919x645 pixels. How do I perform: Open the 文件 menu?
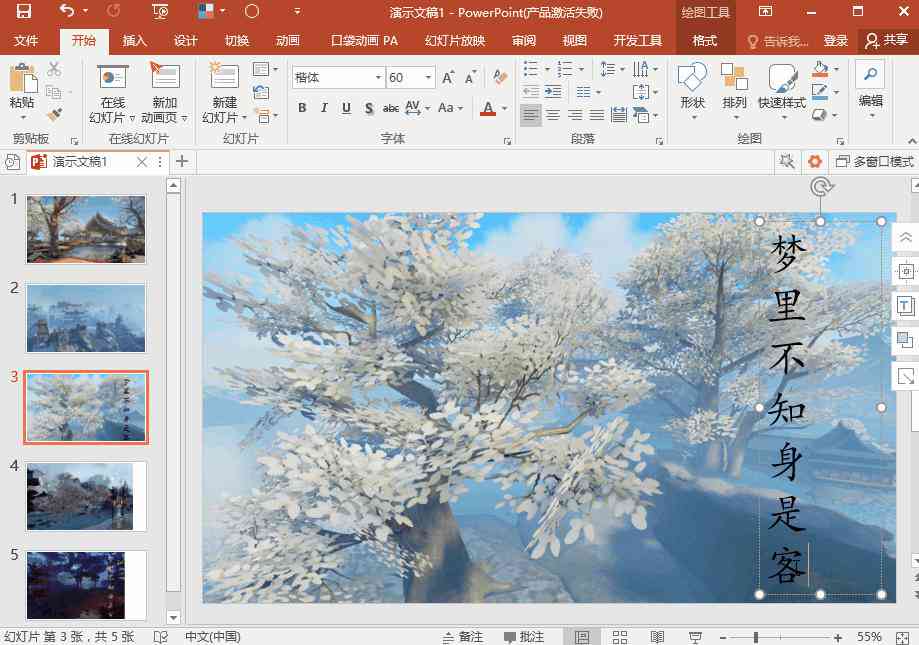click(26, 40)
